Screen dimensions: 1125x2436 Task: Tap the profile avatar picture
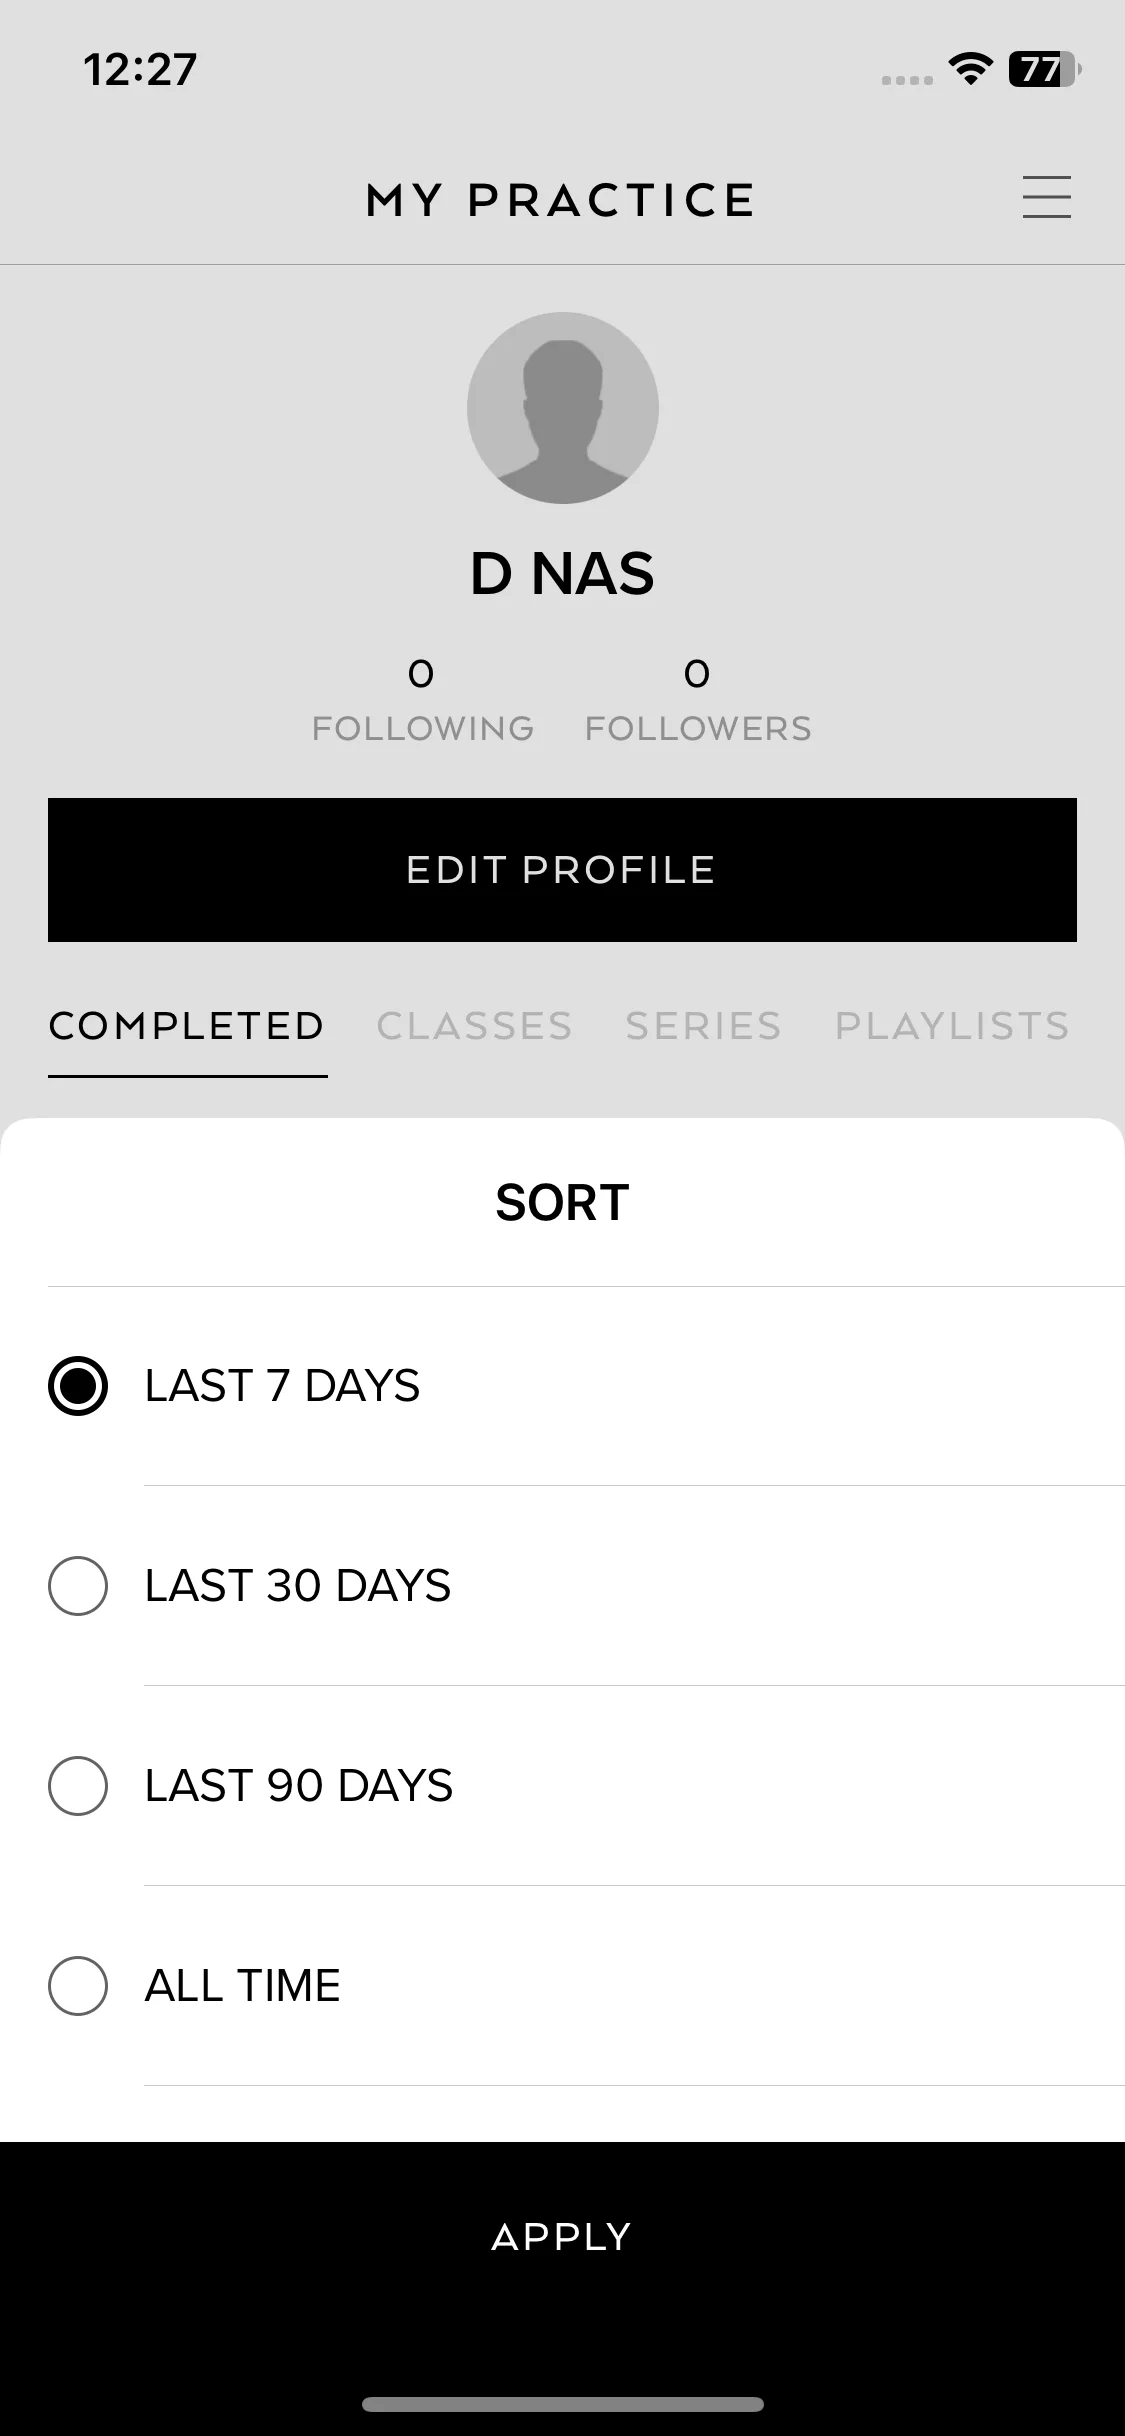tap(563, 408)
